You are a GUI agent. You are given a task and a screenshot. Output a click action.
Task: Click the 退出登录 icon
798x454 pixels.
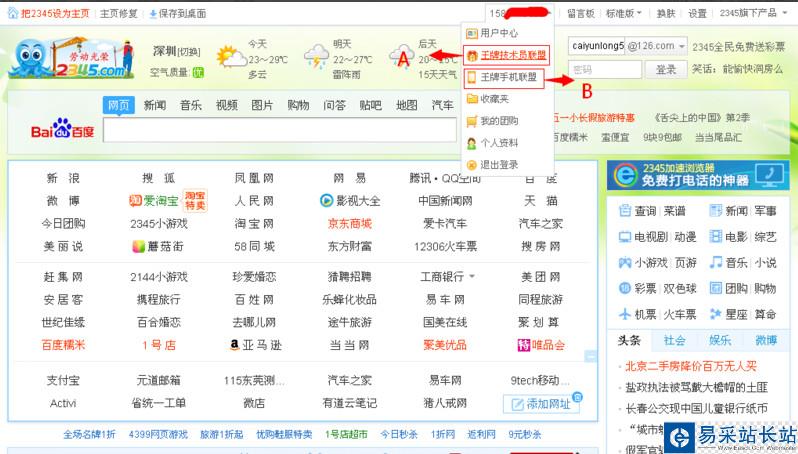472,165
